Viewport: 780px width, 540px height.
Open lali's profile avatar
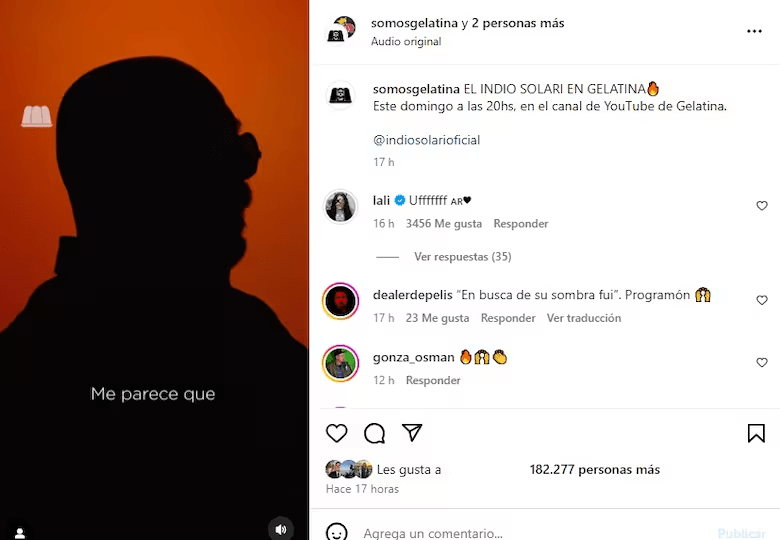pyautogui.click(x=341, y=206)
